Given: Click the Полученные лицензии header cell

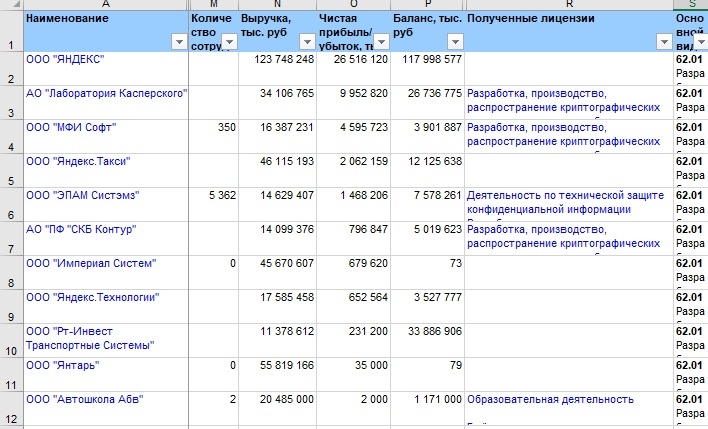Looking at the screenshot, I should [x=569, y=31].
